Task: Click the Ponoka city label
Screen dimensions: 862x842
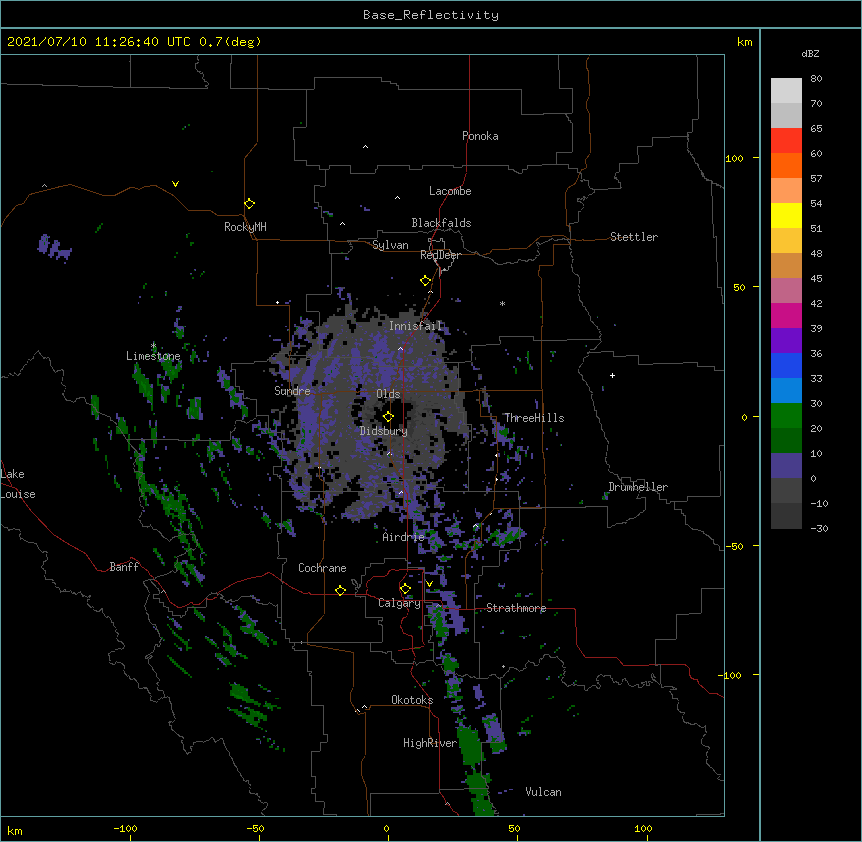Action: tap(480, 136)
